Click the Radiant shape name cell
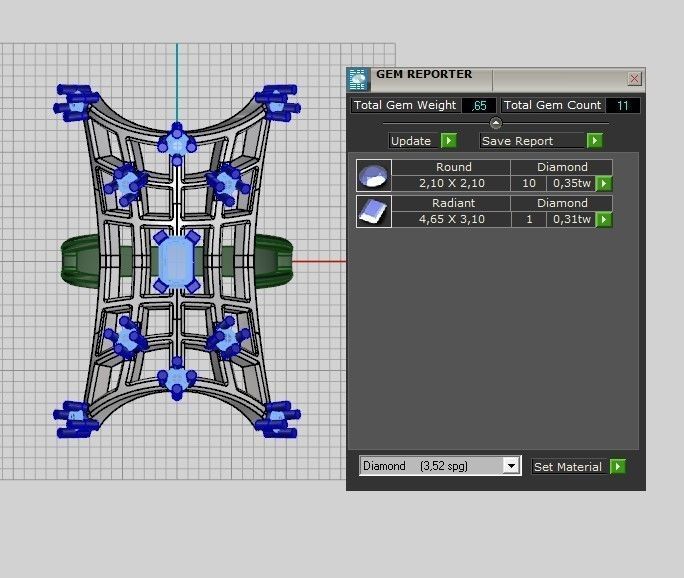This screenshot has width=684, height=578. (x=451, y=203)
